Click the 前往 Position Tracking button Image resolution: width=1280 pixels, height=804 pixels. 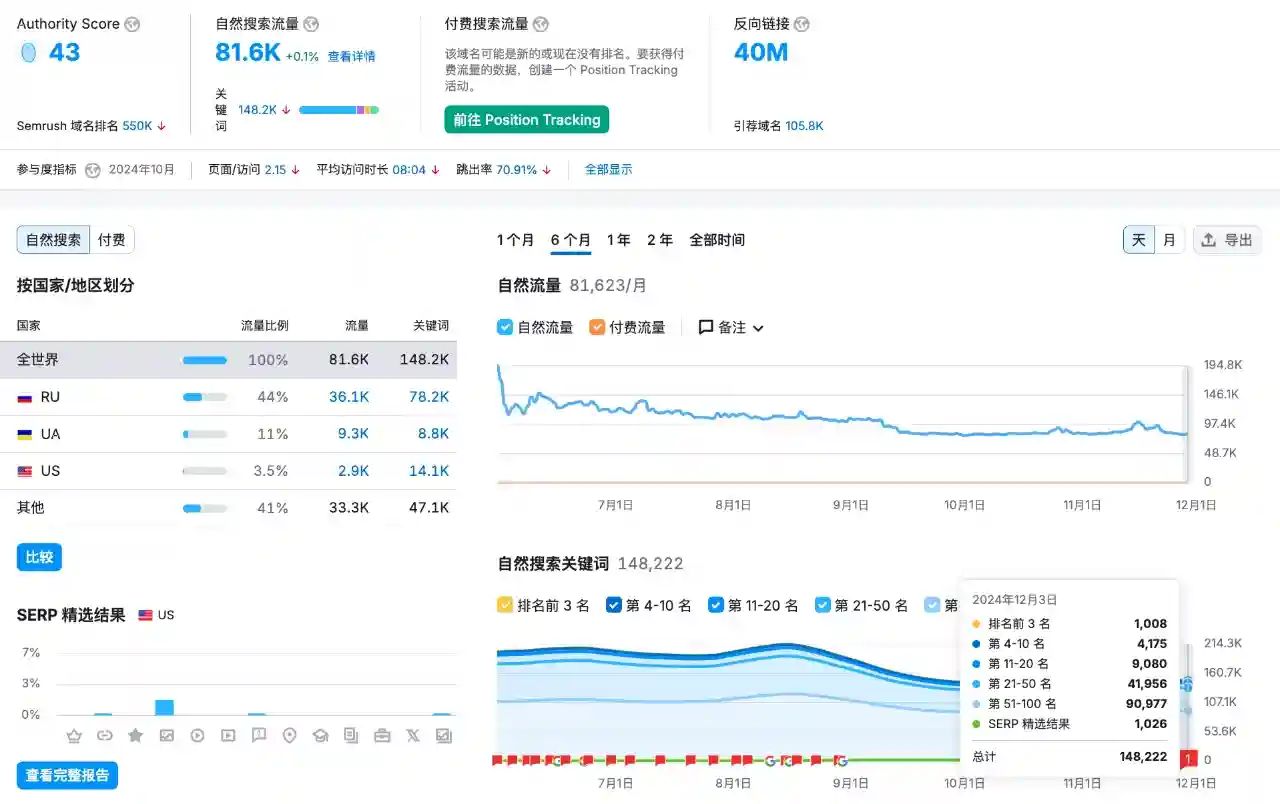pos(527,119)
